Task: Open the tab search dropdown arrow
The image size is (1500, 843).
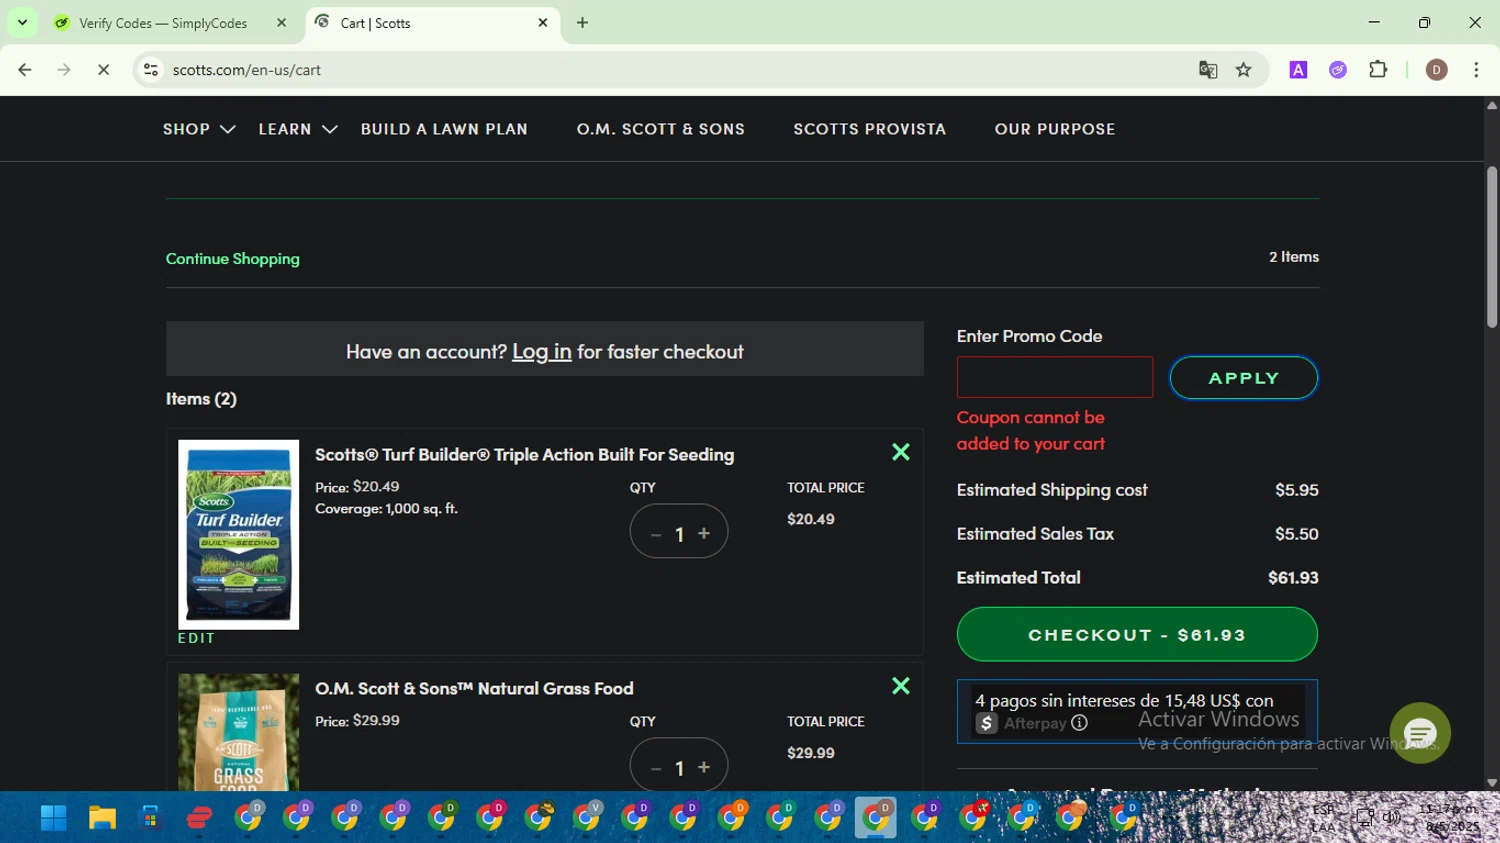Action: pos(22,23)
